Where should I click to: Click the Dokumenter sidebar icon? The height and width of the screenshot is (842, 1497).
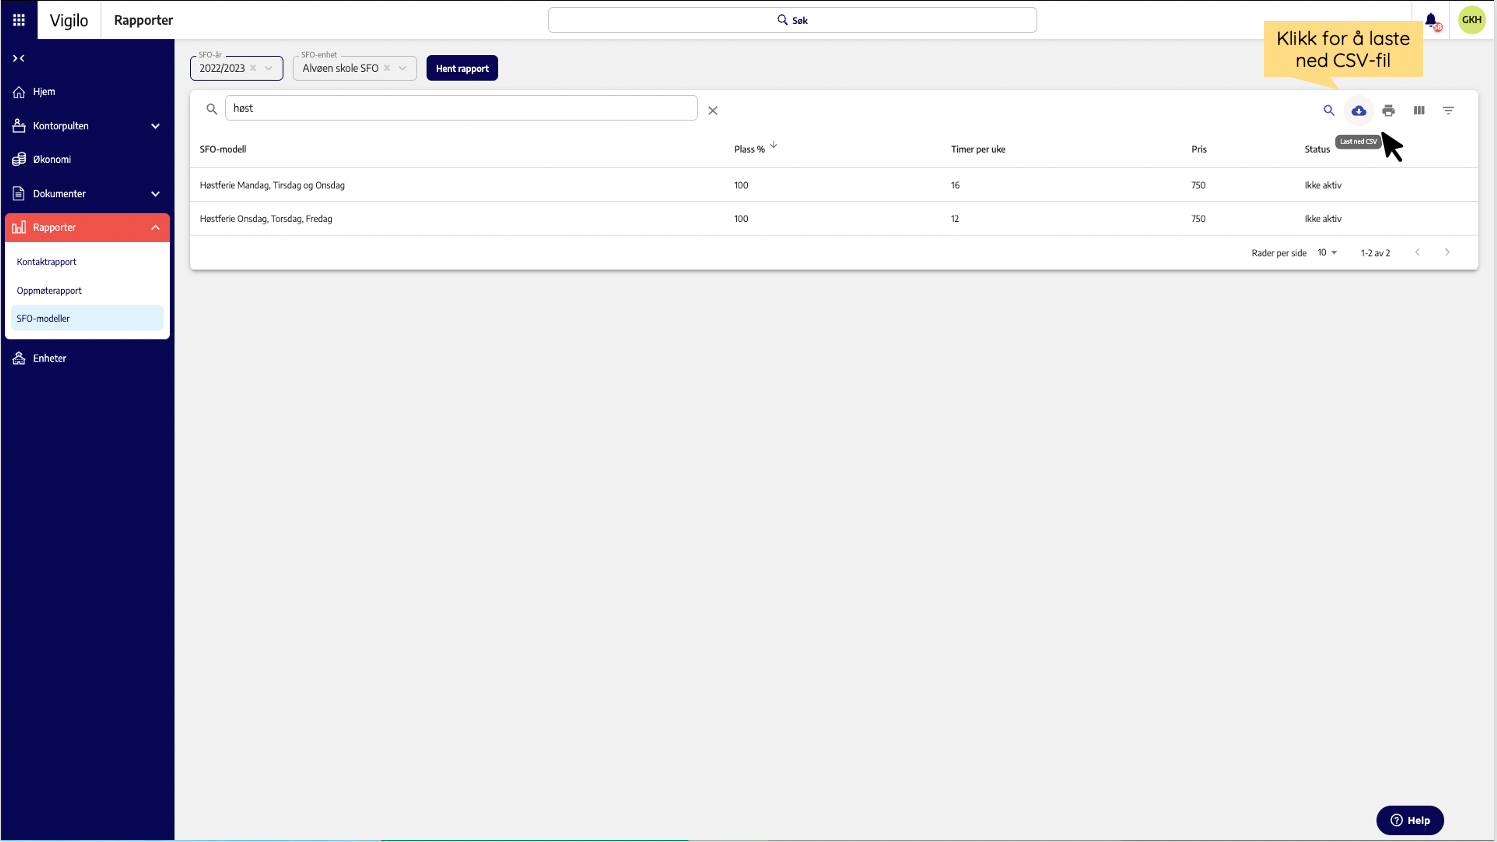(19, 193)
